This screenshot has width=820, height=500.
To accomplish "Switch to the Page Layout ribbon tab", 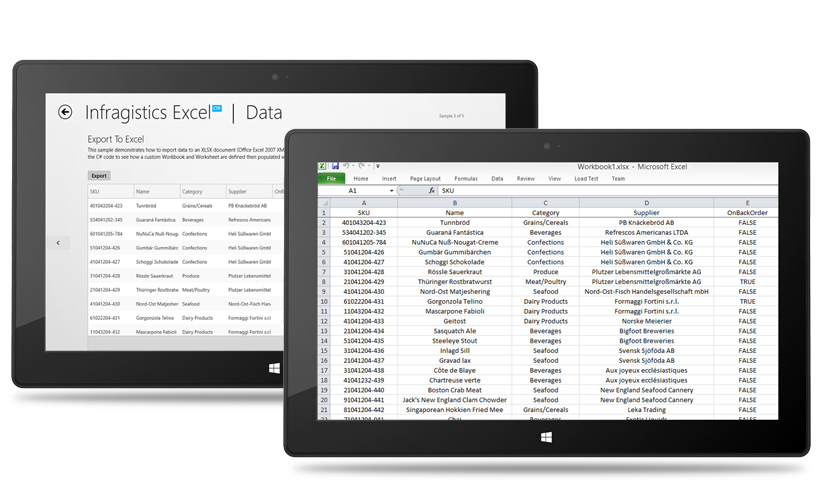I will click(425, 178).
